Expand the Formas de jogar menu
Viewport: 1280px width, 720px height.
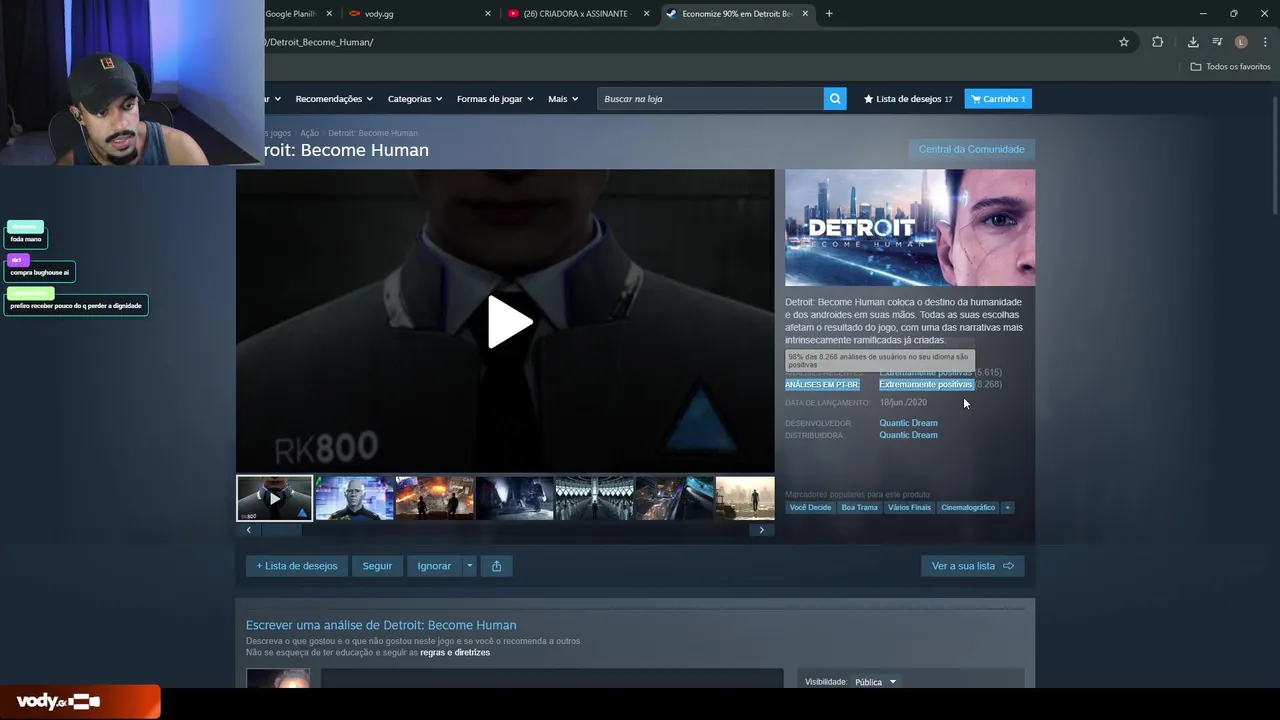click(x=495, y=99)
